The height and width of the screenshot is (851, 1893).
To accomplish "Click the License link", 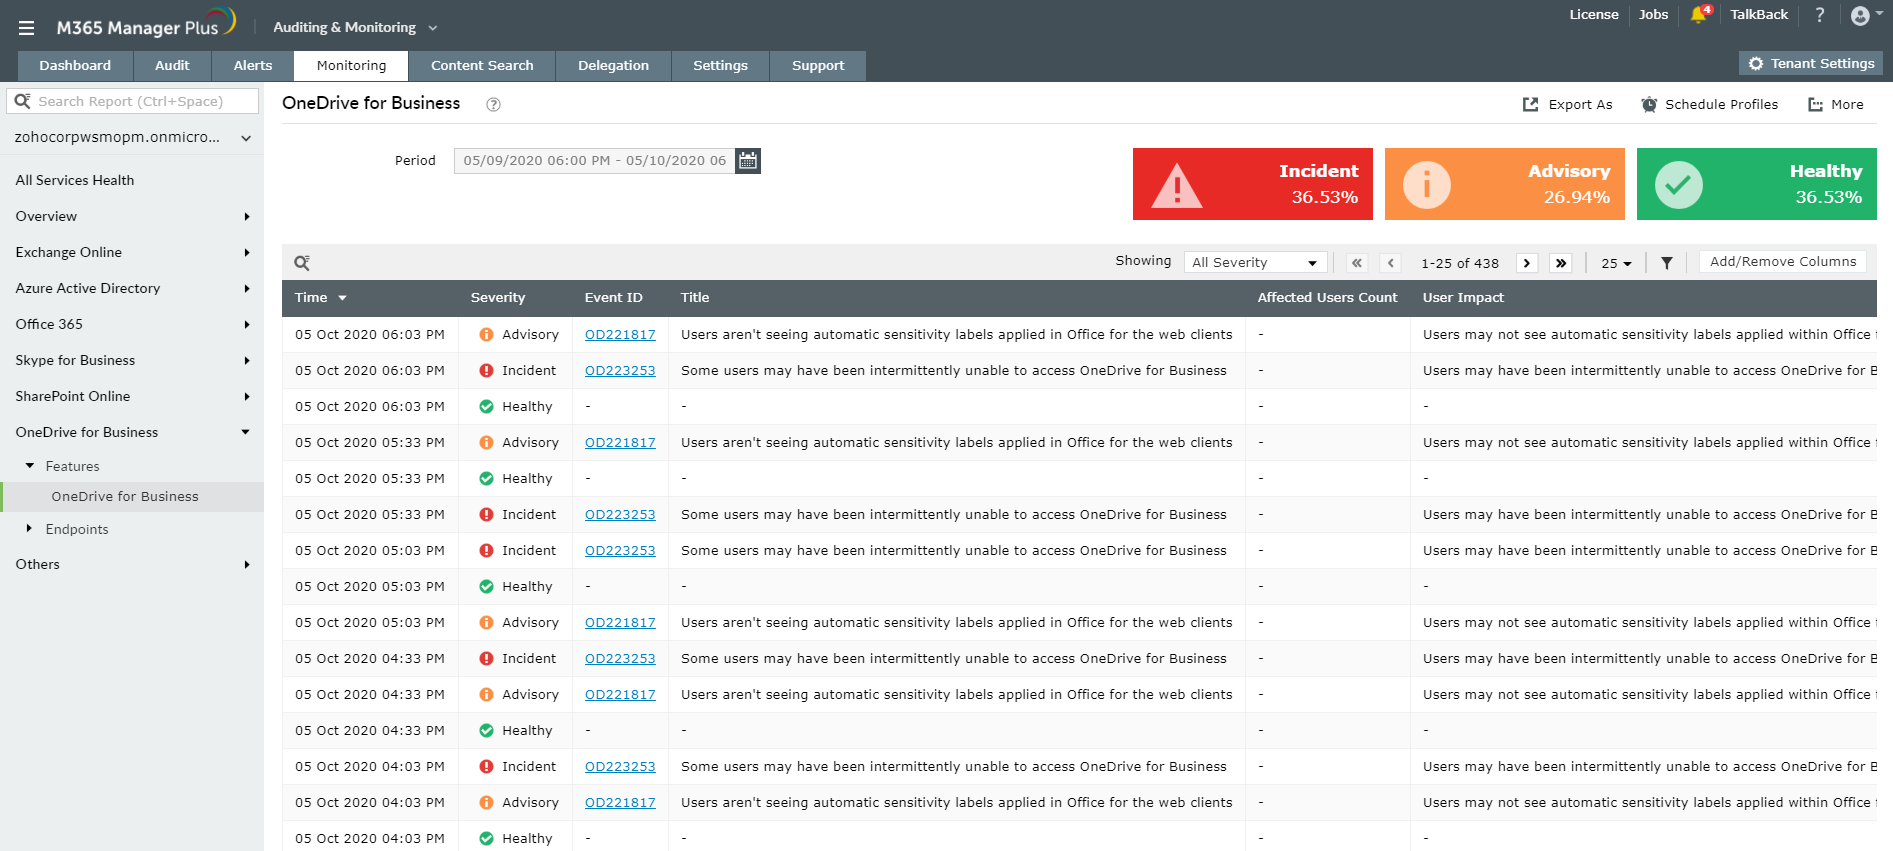I will tap(1594, 15).
